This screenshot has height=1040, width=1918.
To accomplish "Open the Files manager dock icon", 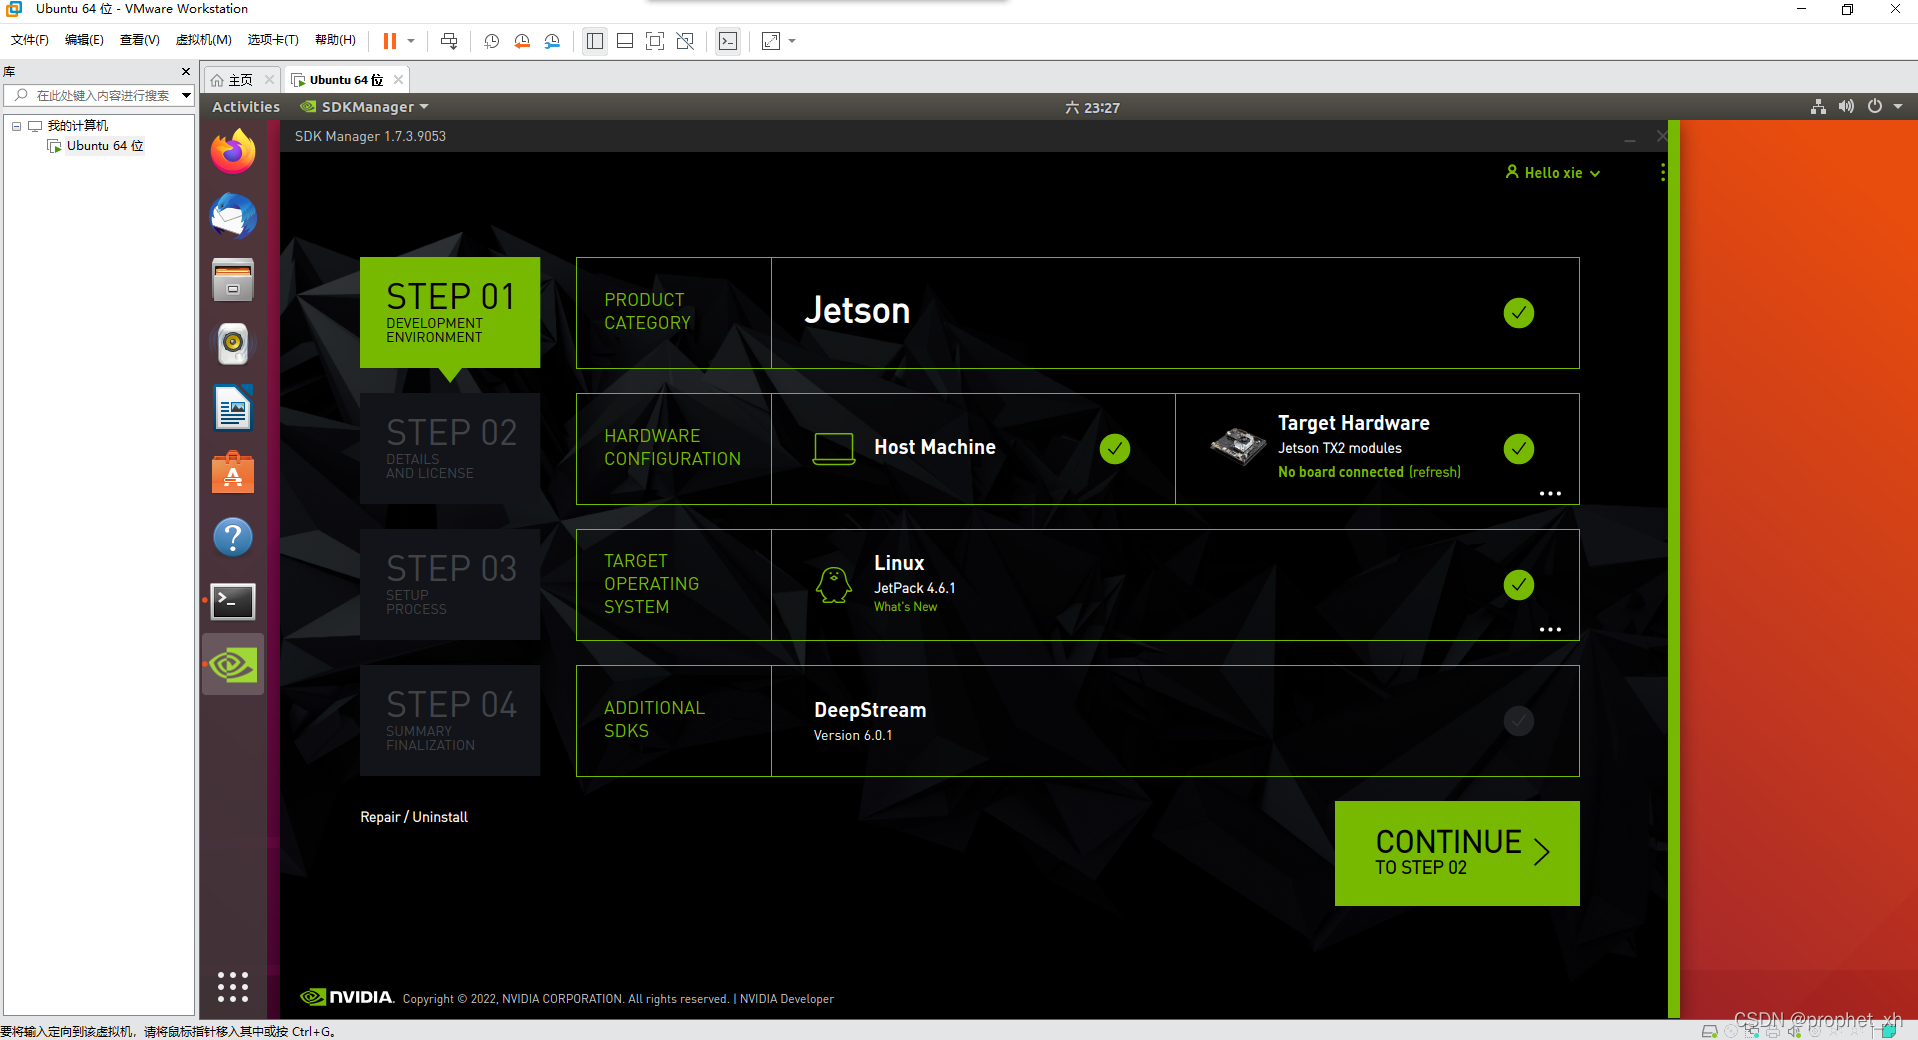I will pos(233,280).
